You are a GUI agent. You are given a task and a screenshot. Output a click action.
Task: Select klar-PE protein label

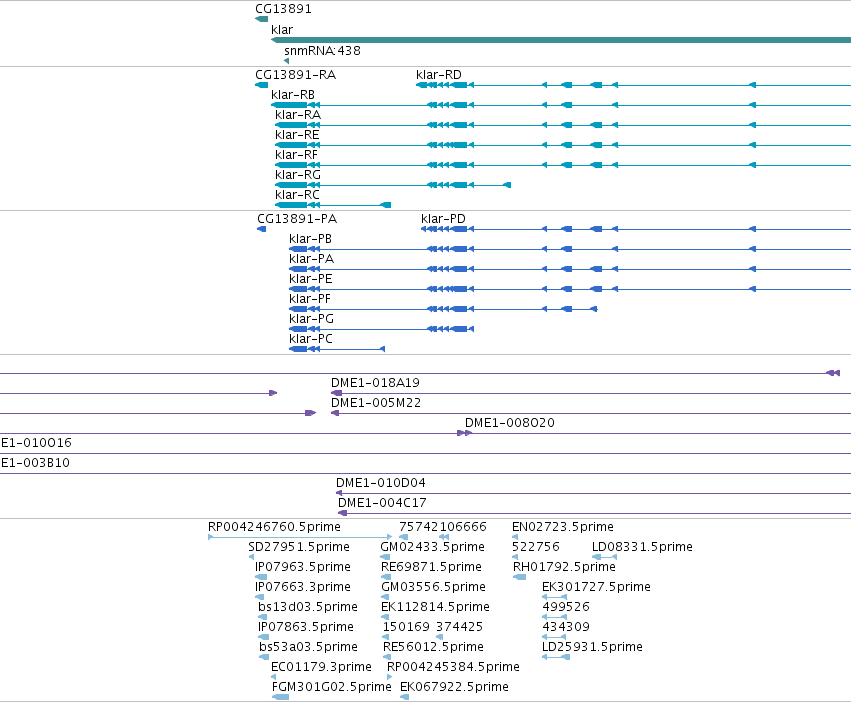tap(310, 279)
